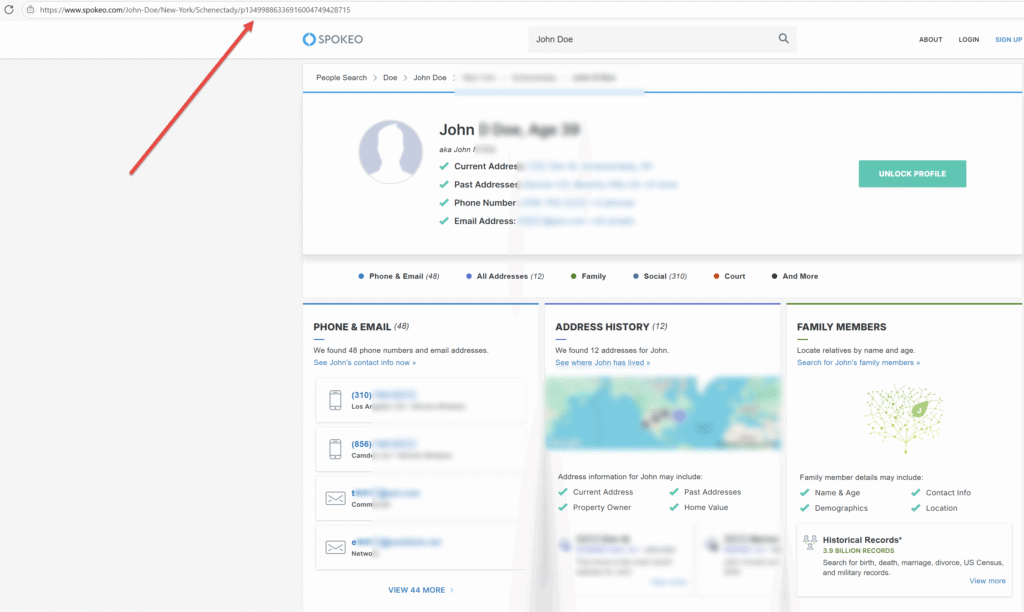
Task: Open the Family tab
Action: point(588,276)
